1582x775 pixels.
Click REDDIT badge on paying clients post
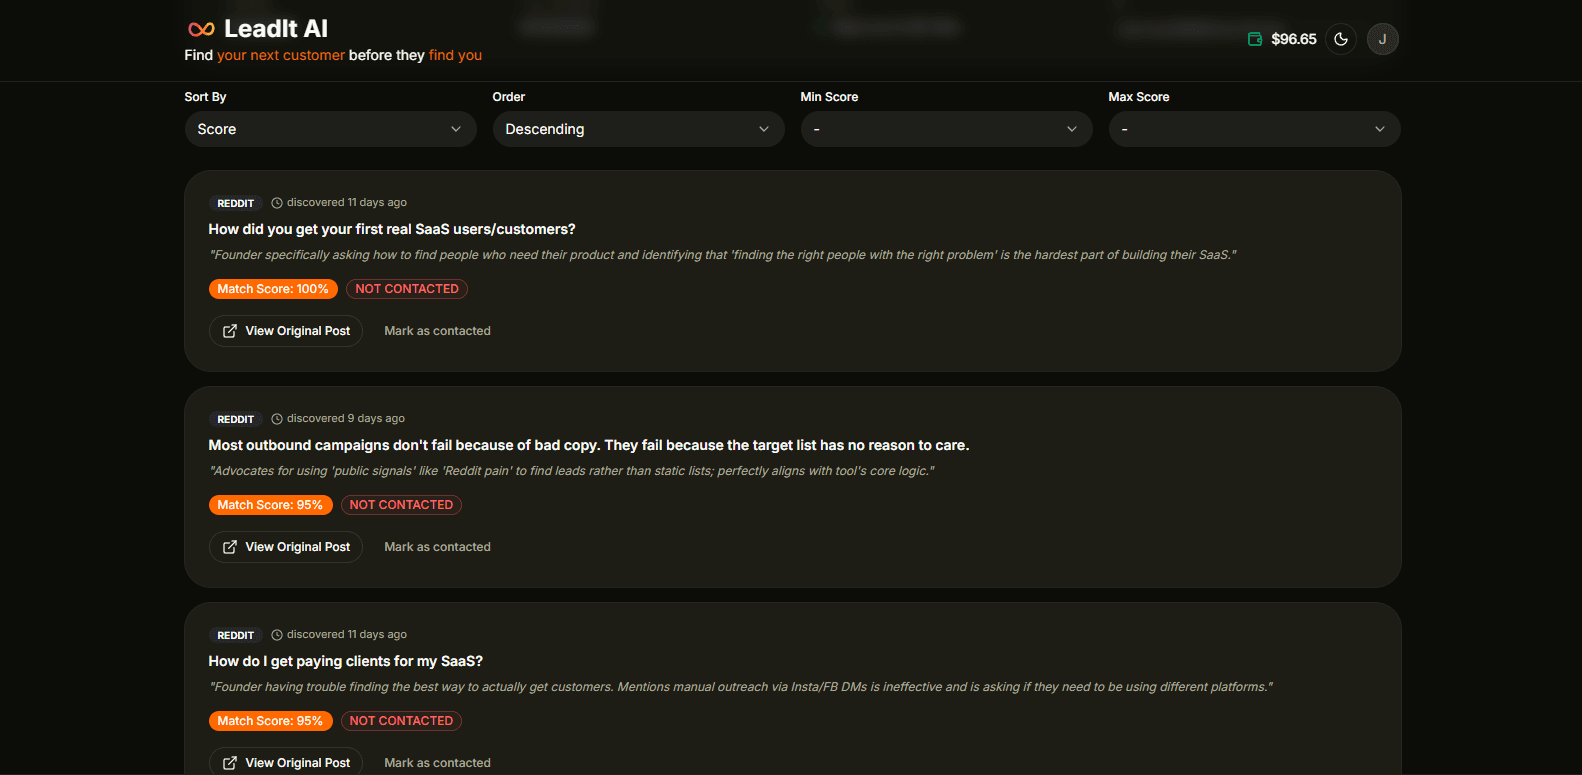pos(236,635)
